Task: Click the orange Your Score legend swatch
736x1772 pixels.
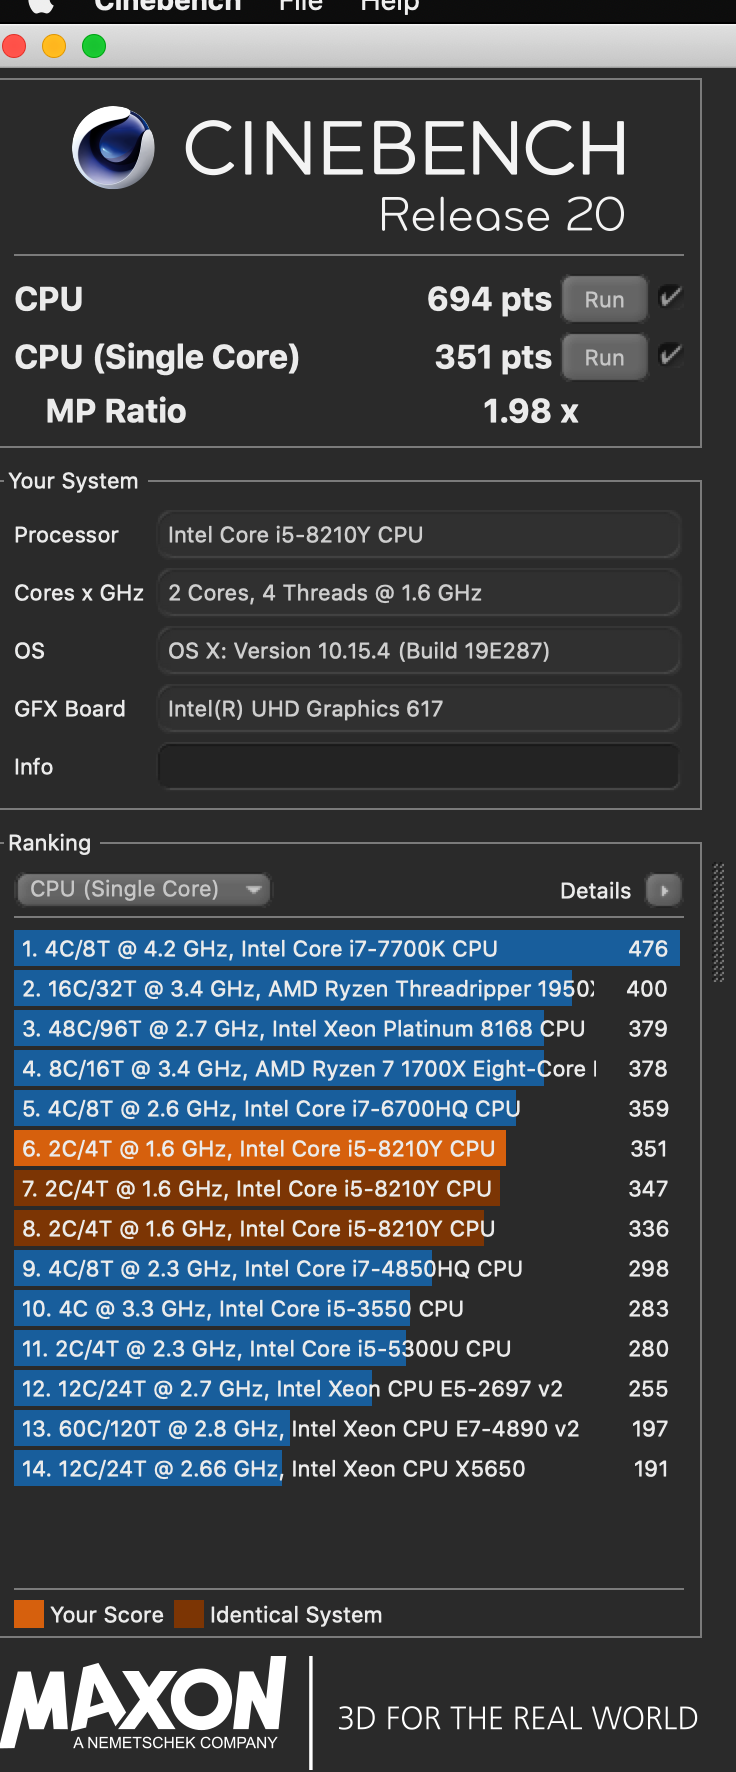Action: (x=29, y=1614)
